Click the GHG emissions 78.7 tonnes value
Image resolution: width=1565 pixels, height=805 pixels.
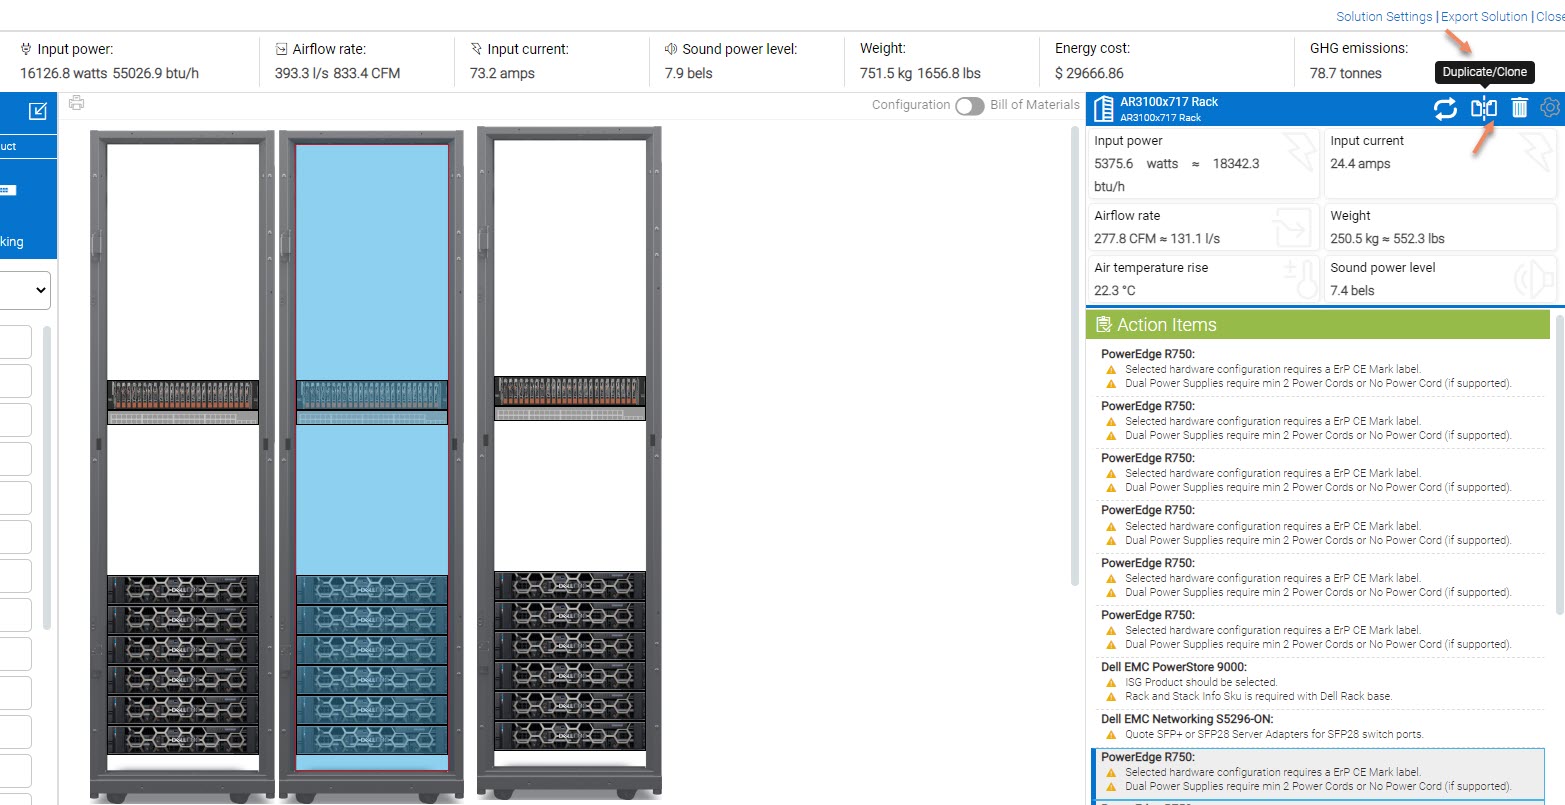coord(1346,73)
